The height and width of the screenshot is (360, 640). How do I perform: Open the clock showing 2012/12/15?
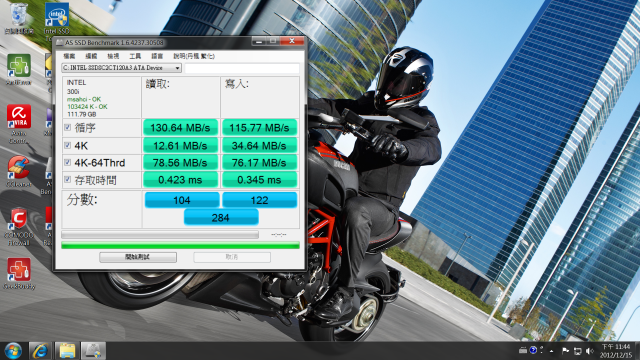[x=616, y=351]
